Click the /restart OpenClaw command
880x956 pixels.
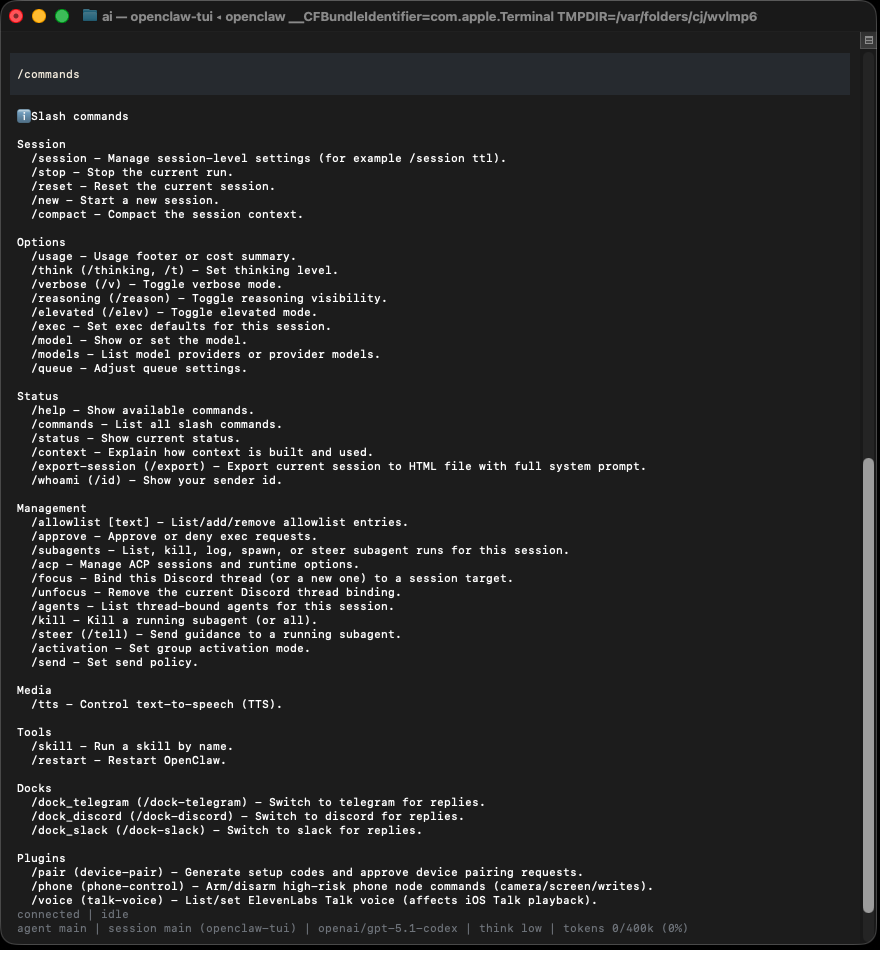128,760
